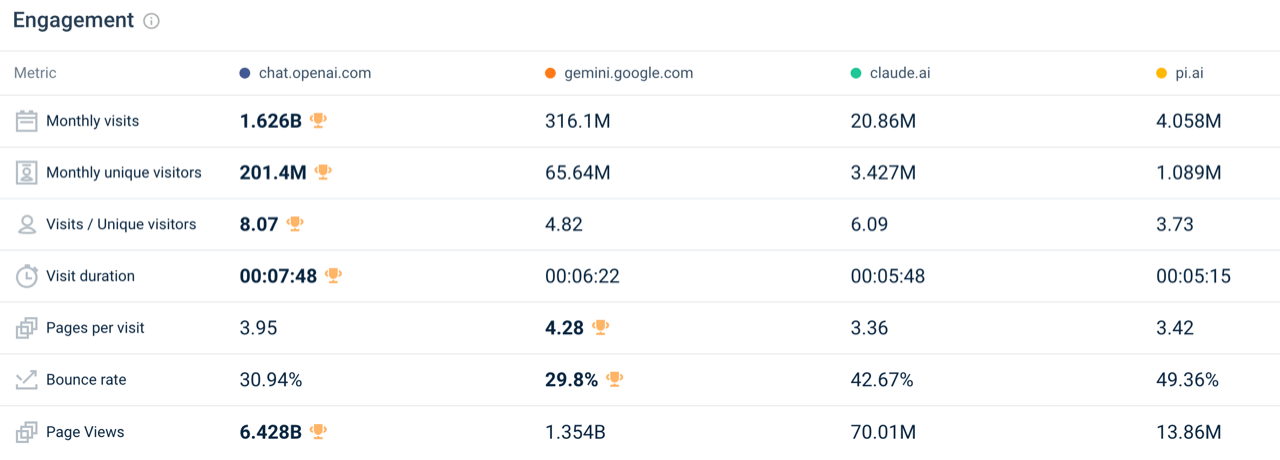Click the info icon beside Engagement heading
Image resolution: width=1280 pixels, height=460 pixels.
pyautogui.click(x=152, y=21)
